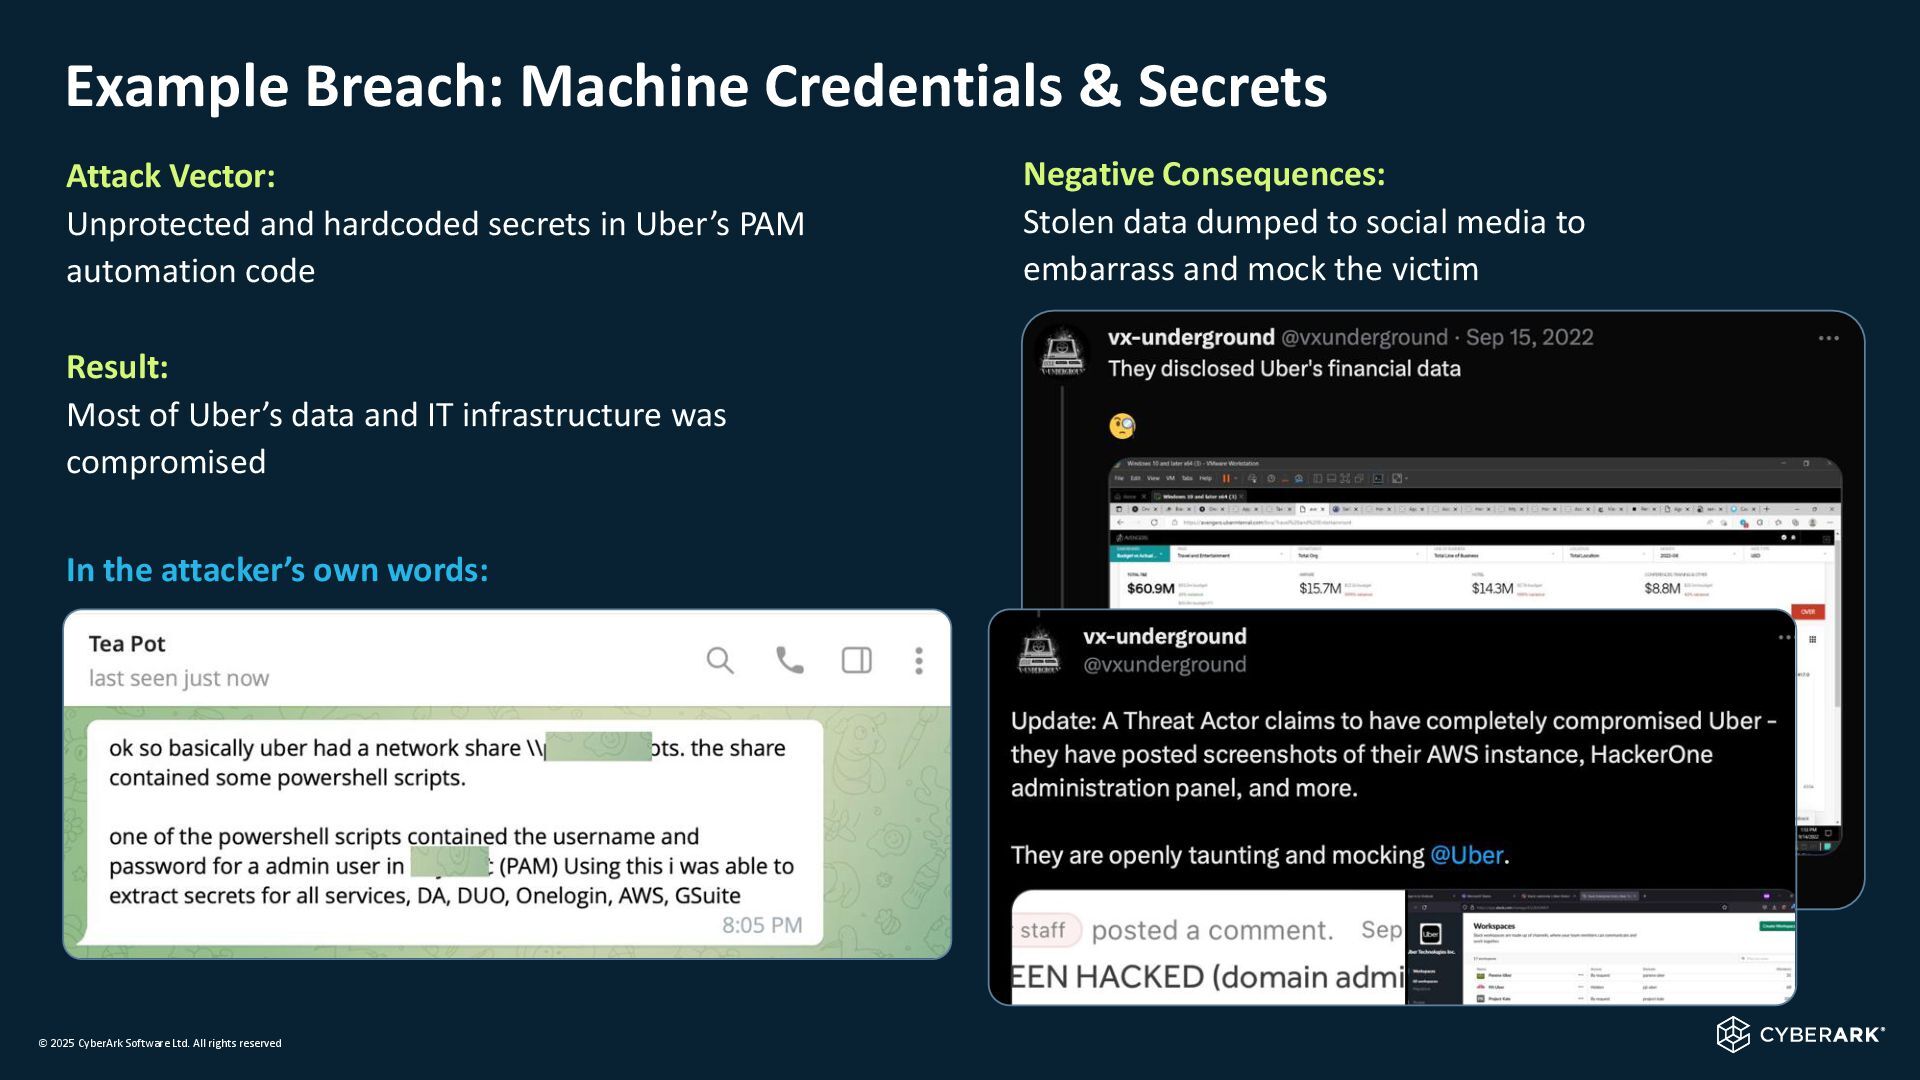
Task: Click the vx-underground avatar on the top tweet
Action: [x=1062, y=354]
